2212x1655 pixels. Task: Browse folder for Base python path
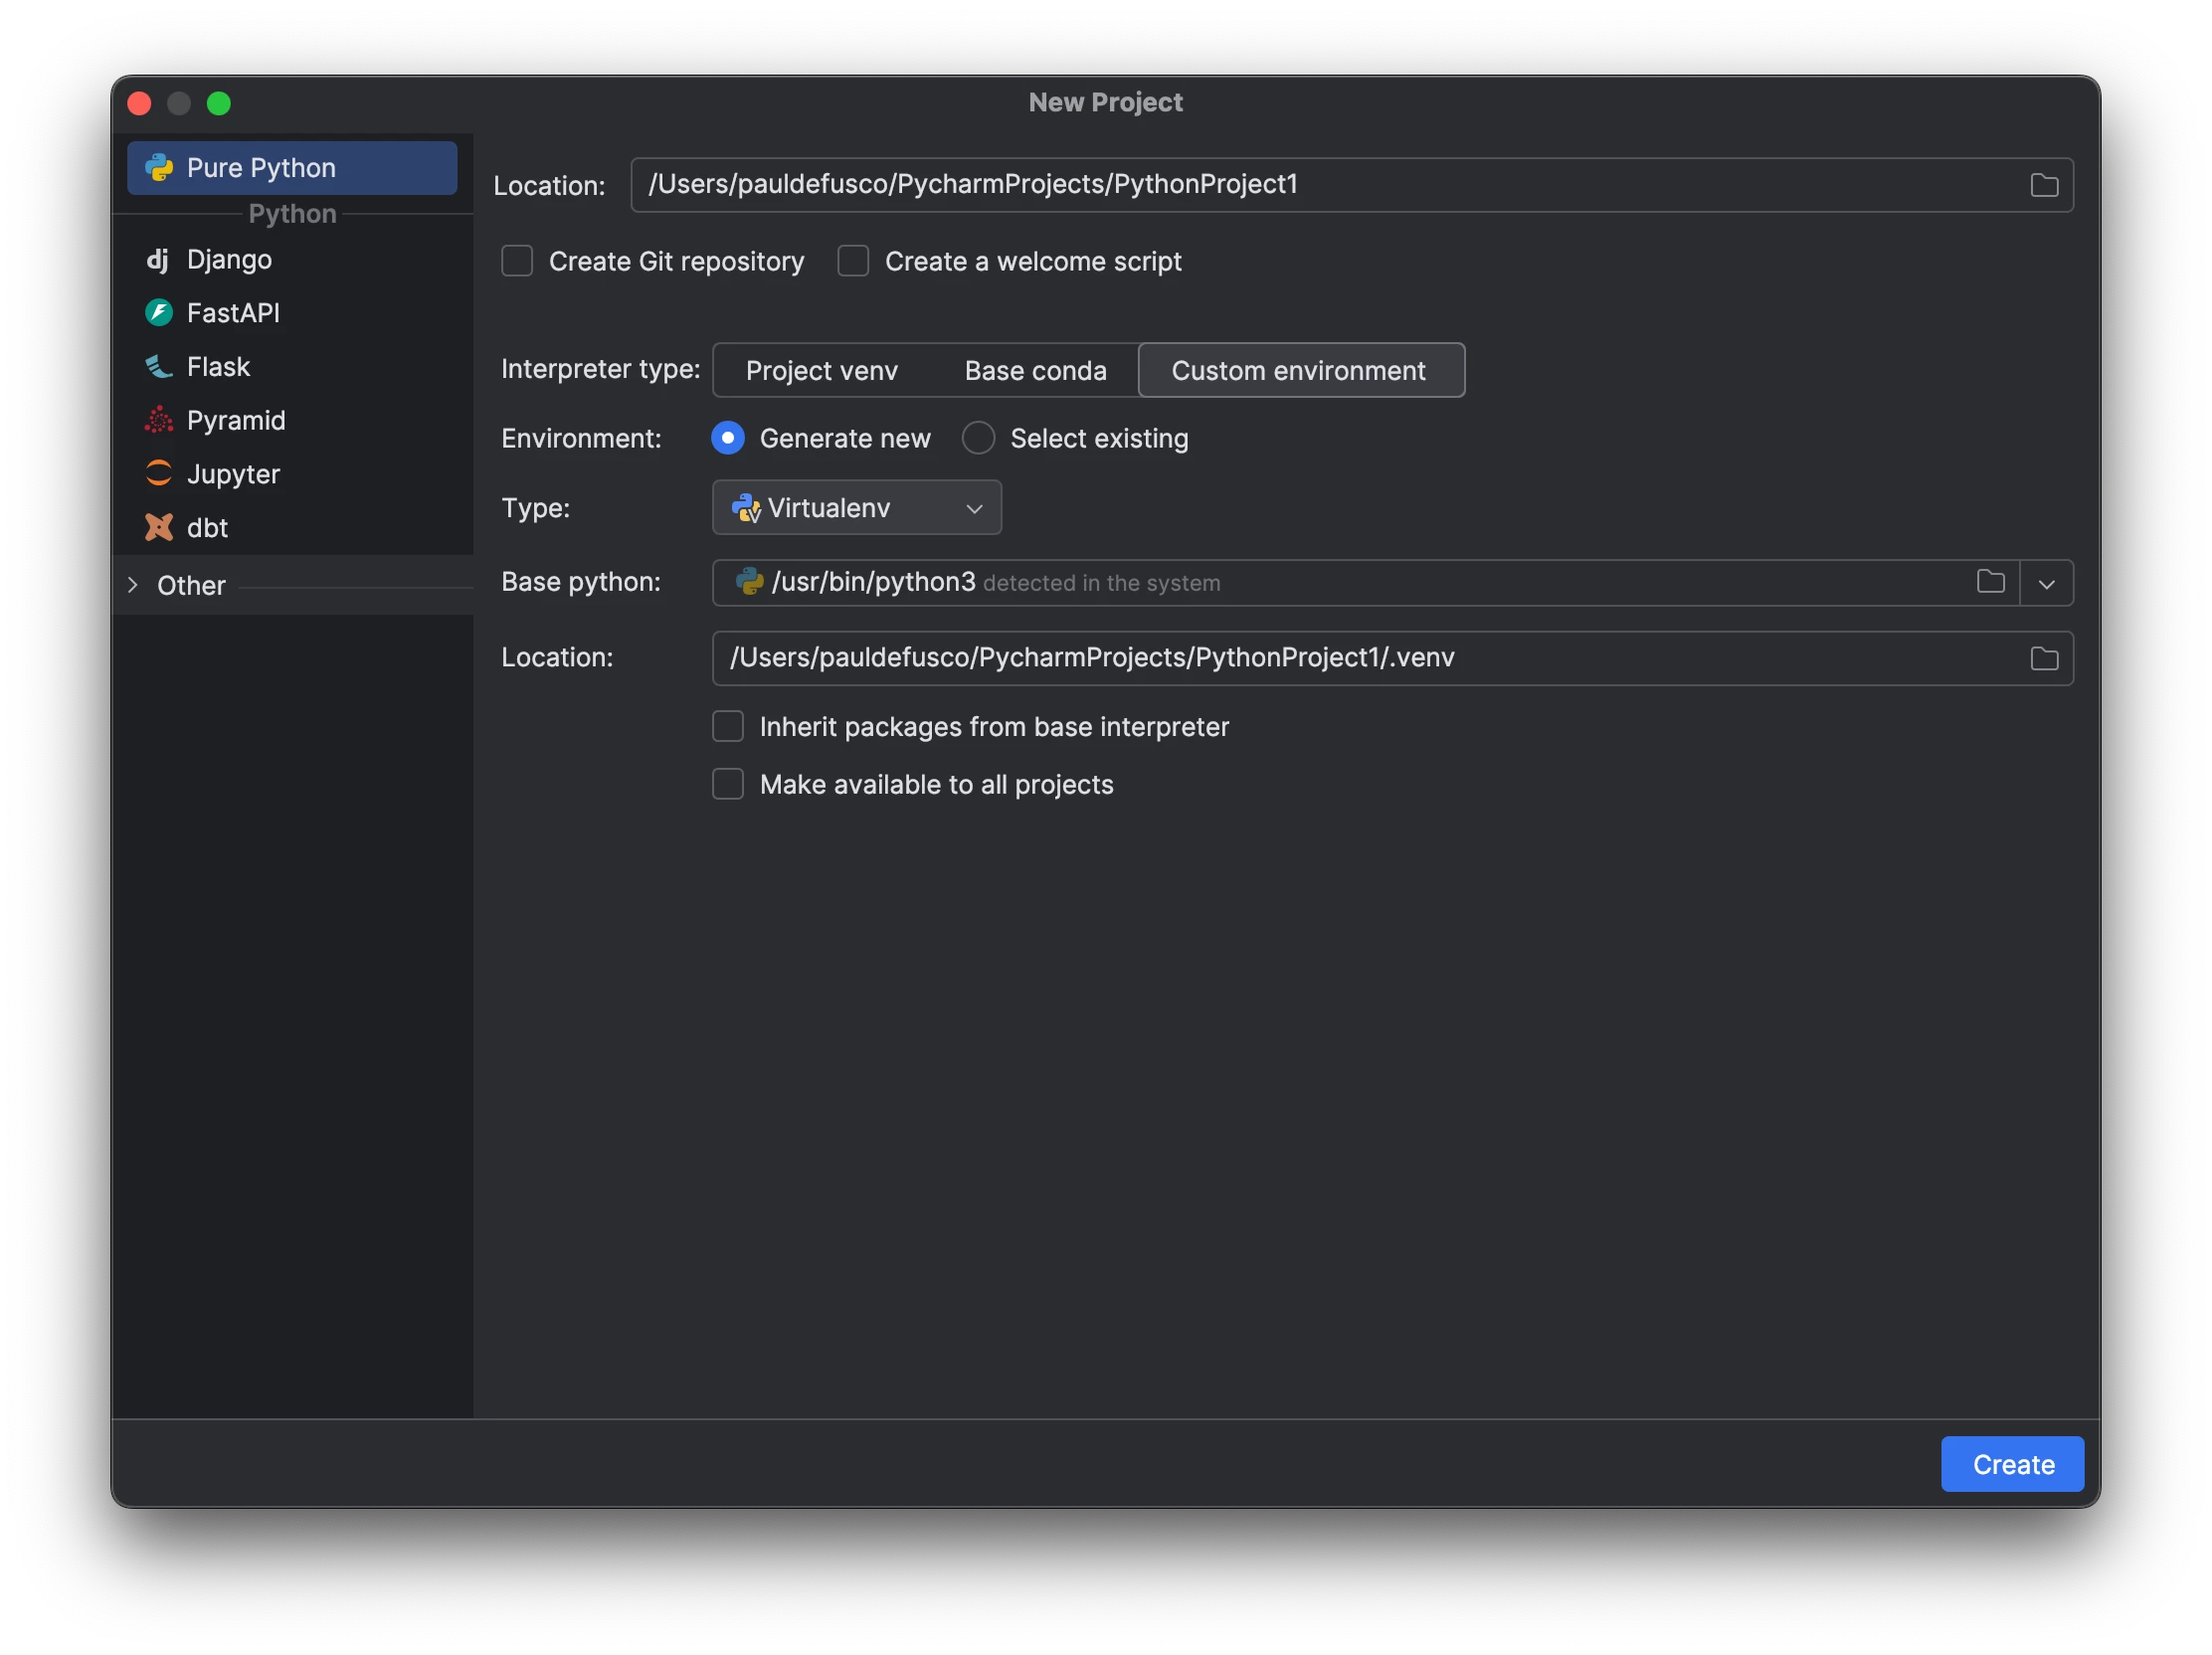[x=1990, y=583]
